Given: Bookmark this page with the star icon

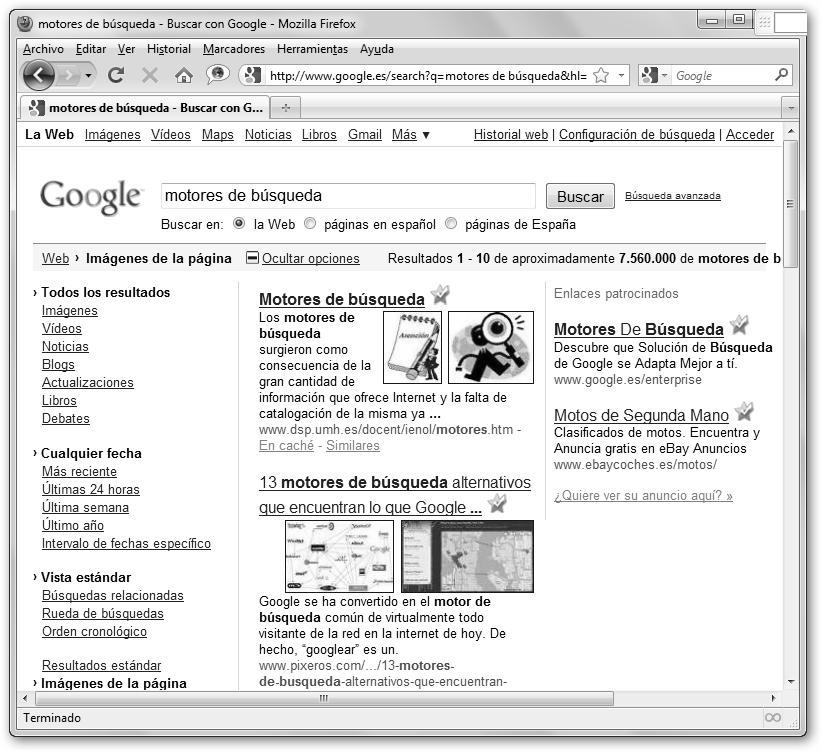Looking at the screenshot, I should (601, 75).
